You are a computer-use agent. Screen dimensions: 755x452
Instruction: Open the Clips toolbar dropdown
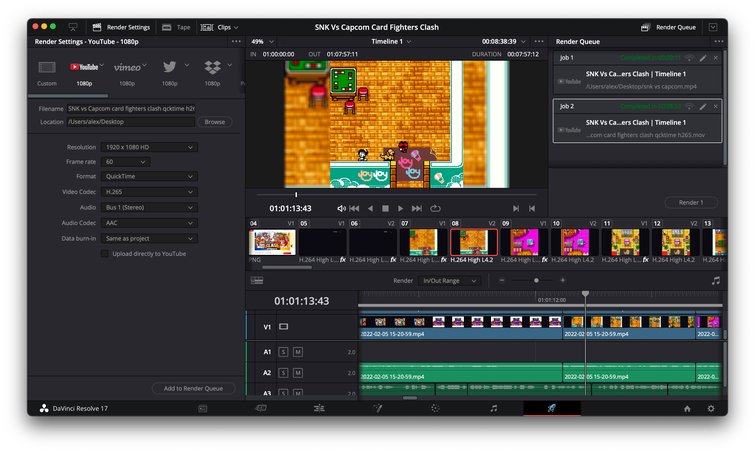[x=220, y=27]
